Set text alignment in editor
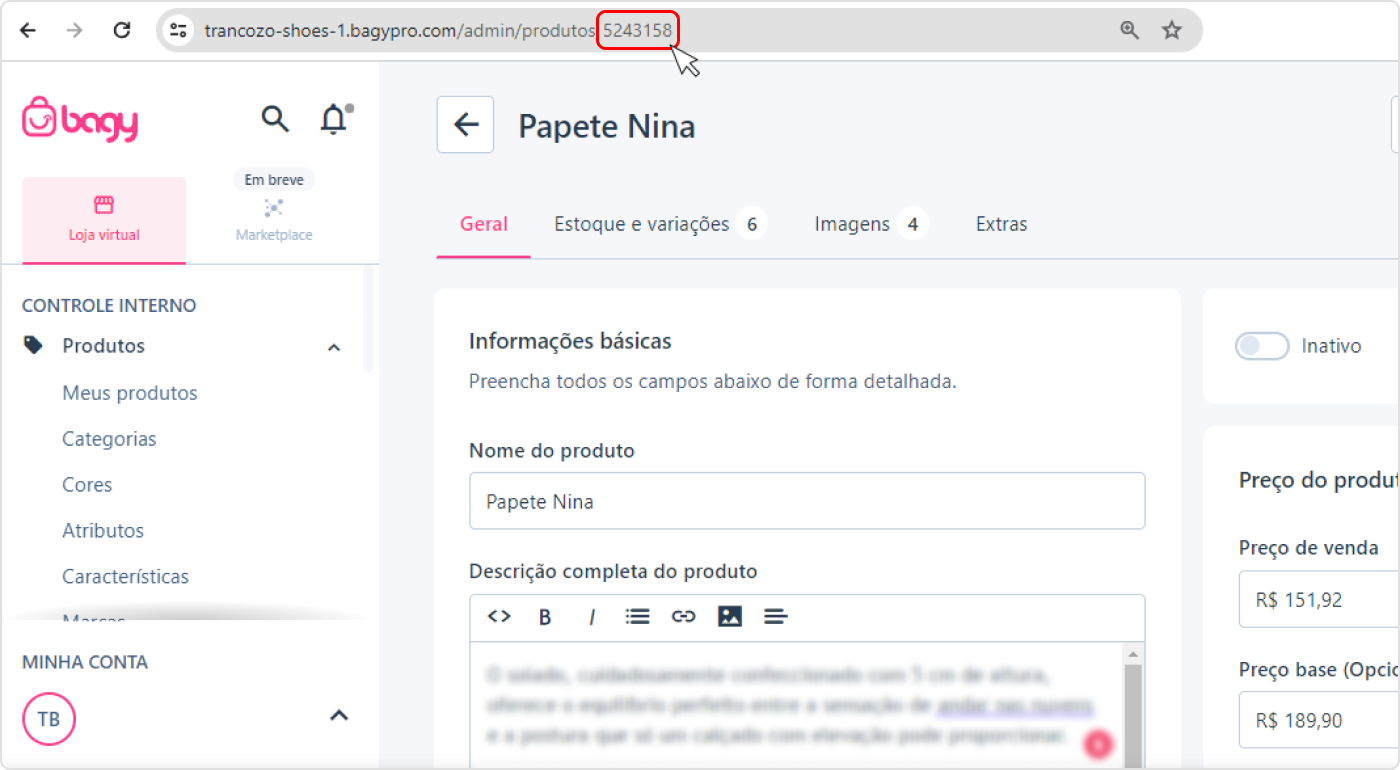The image size is (1400, 770). pos(776,617)
